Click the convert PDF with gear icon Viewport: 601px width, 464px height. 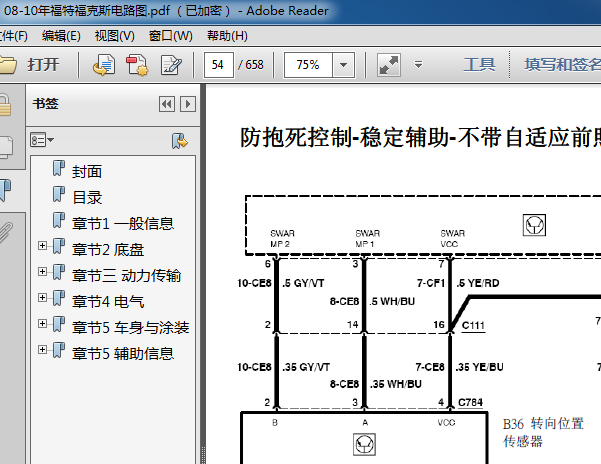click(137, 65)
